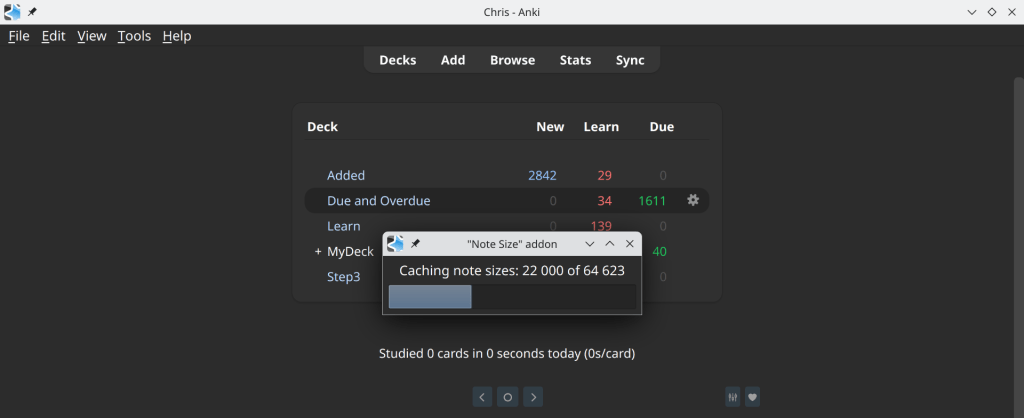
Task: Click the right arrow button below study stats
Action: [x=534, y=397]
